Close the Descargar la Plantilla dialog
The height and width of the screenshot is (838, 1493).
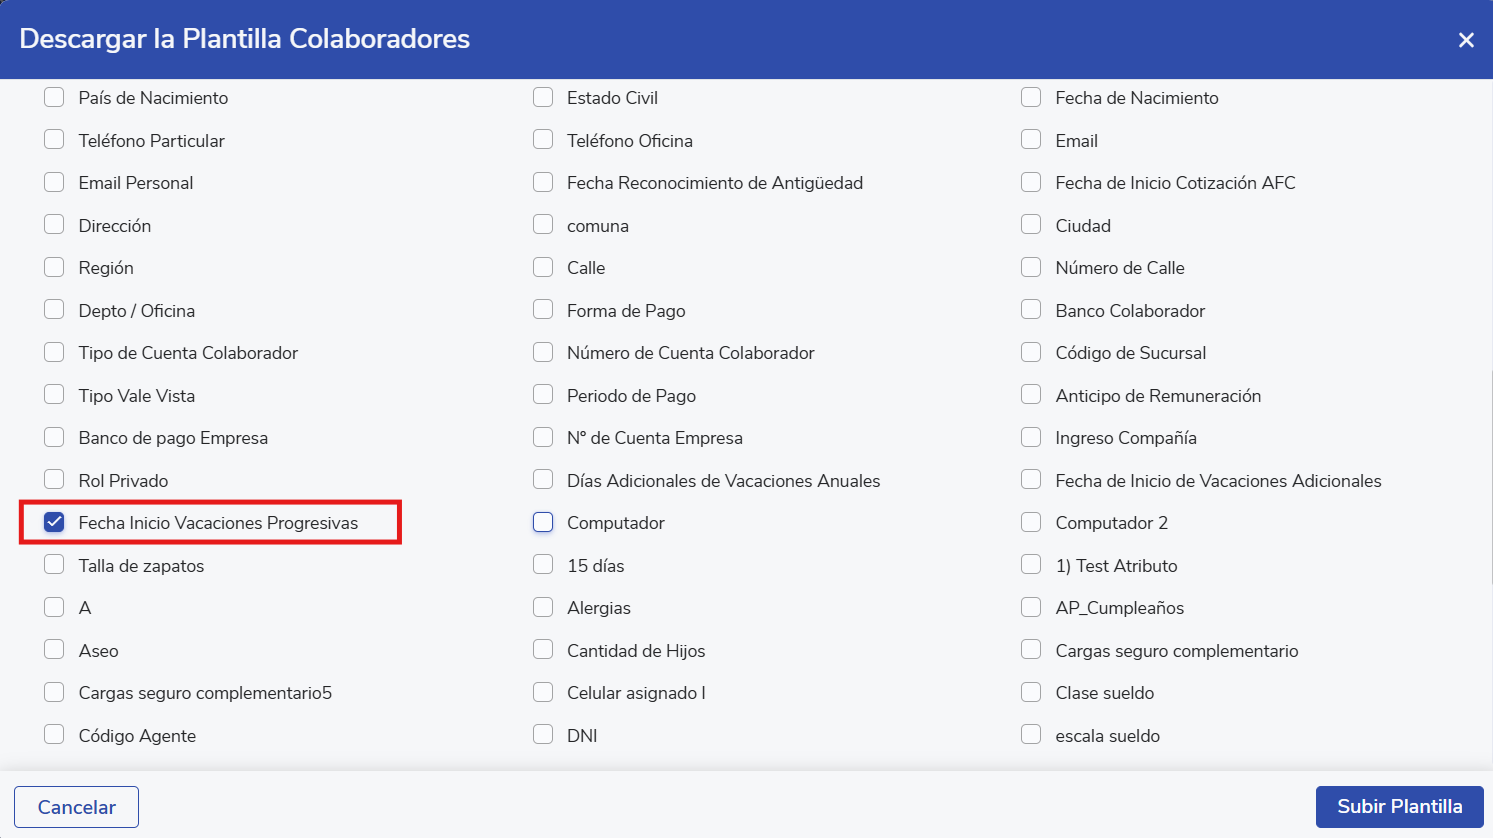(x=1466, y=40)
